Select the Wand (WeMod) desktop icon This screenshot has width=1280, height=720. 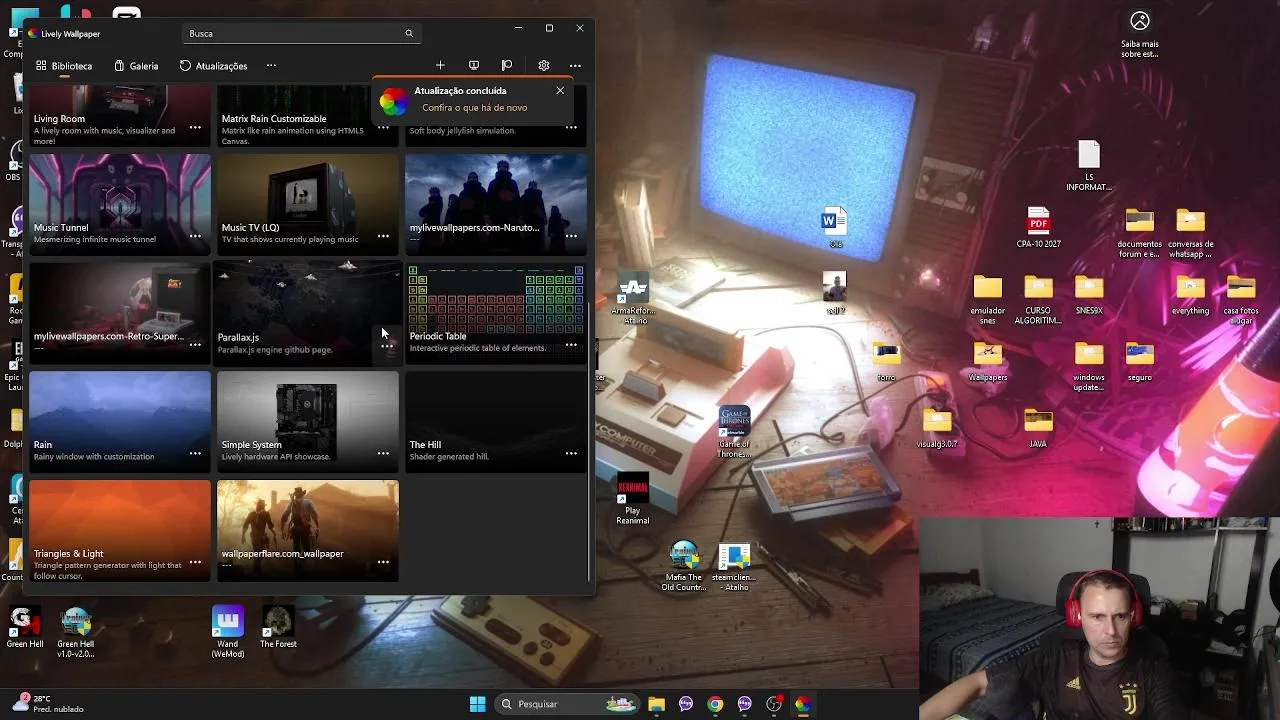click(x=228, y=632)
